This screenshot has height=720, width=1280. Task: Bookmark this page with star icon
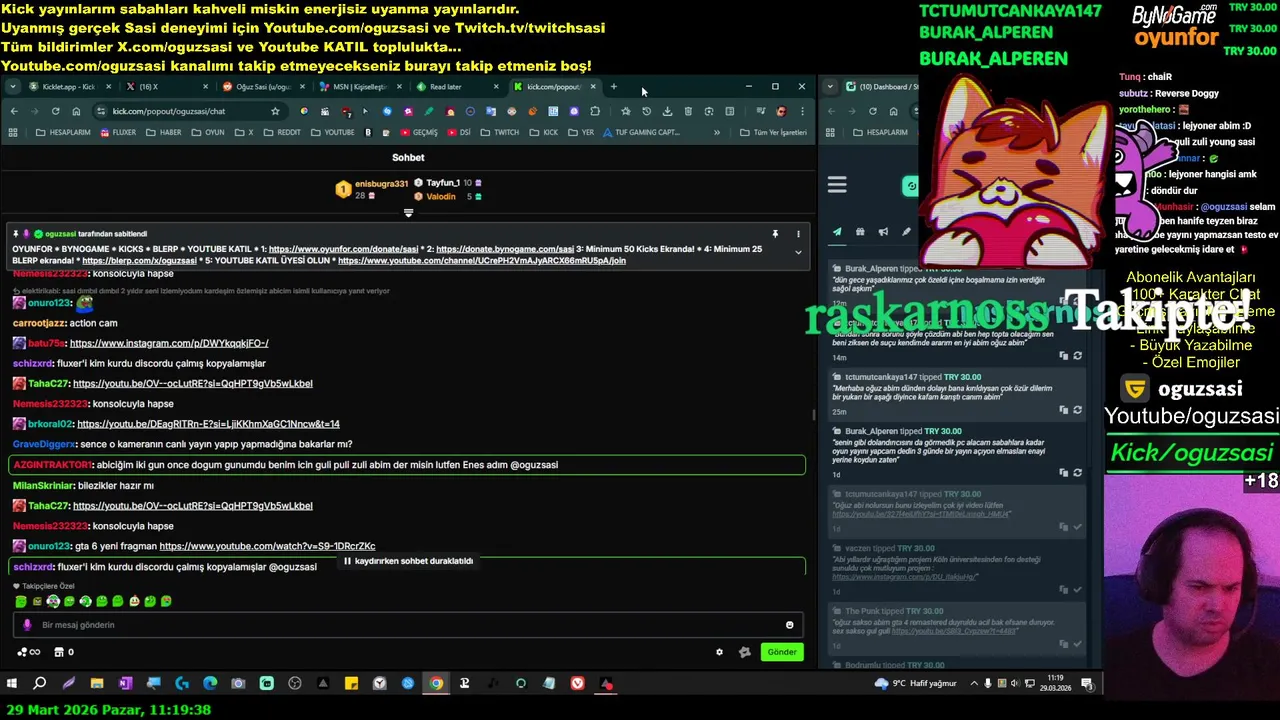click(x=275, y=111)
